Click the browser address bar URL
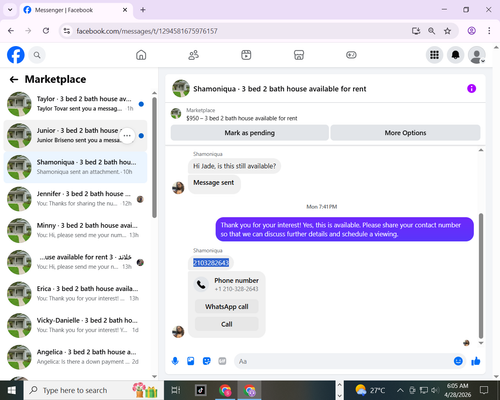 tap(147, 31)
